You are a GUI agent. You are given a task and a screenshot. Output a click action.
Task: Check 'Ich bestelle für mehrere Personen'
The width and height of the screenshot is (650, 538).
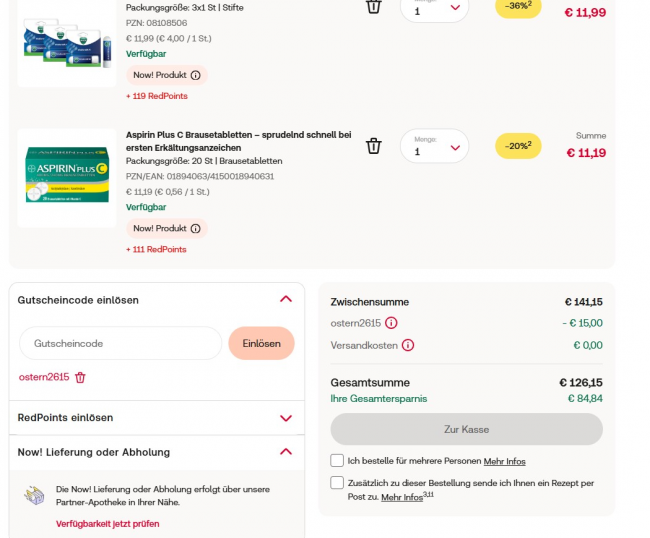coord(337,460)
